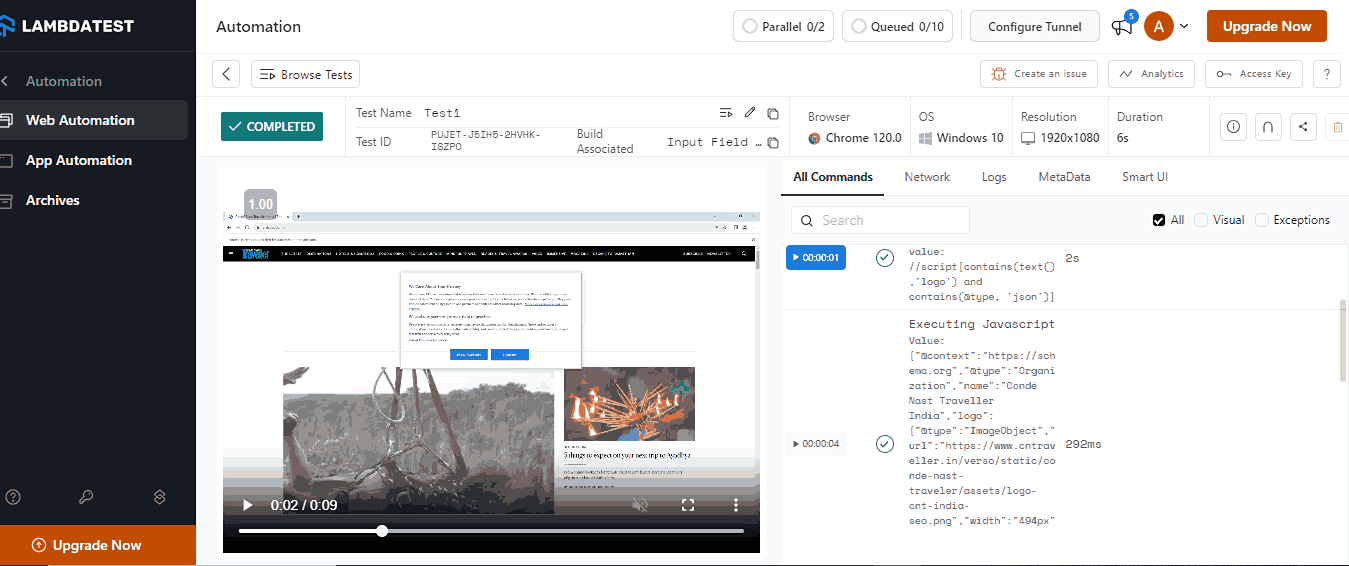Switch to the Network tab

coord(927,177)
